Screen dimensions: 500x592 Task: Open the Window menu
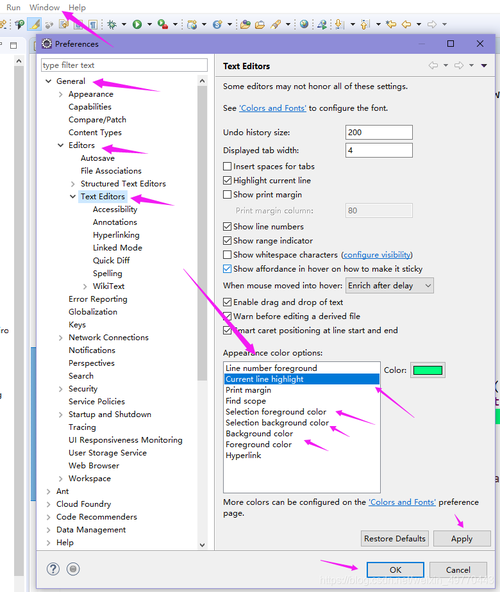coord(45,7)
